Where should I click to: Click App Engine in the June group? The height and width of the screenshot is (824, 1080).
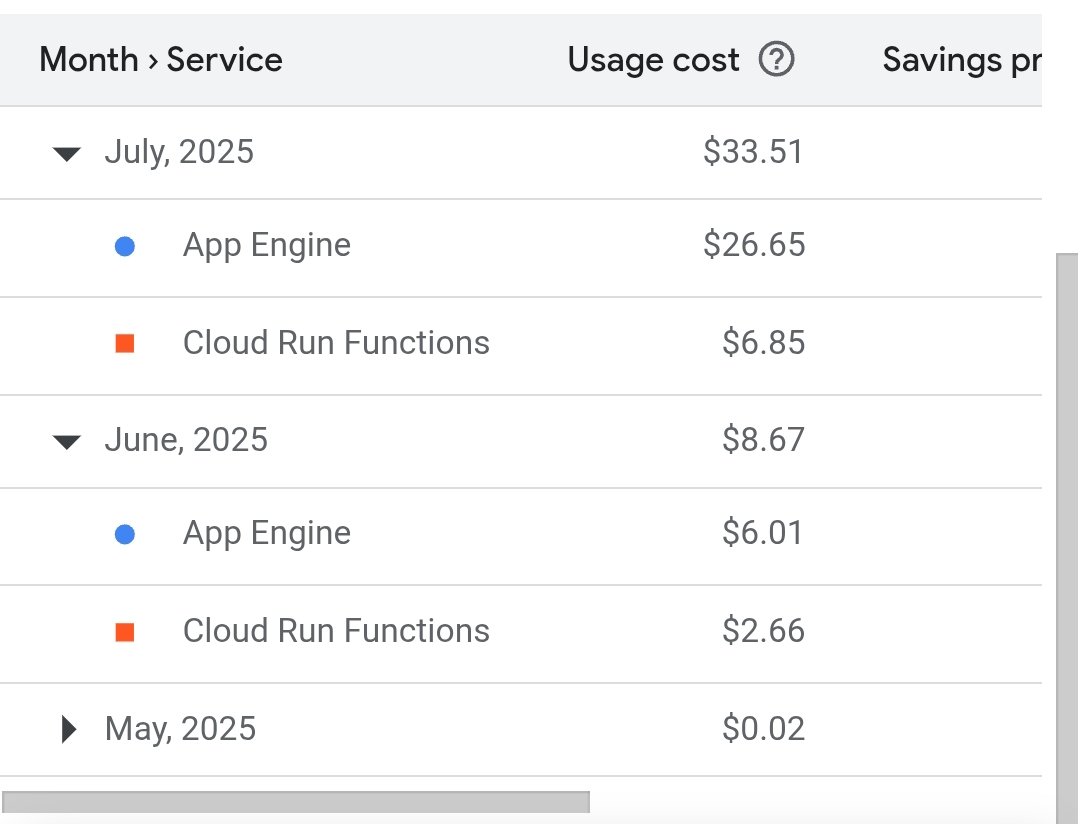click(x=267, y=533)
